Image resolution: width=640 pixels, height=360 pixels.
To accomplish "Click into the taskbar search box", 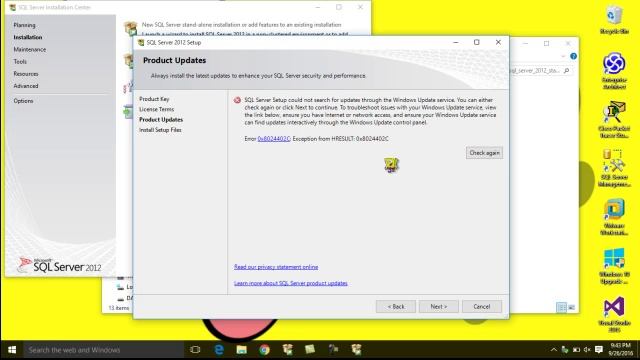I will coord(103,350).
